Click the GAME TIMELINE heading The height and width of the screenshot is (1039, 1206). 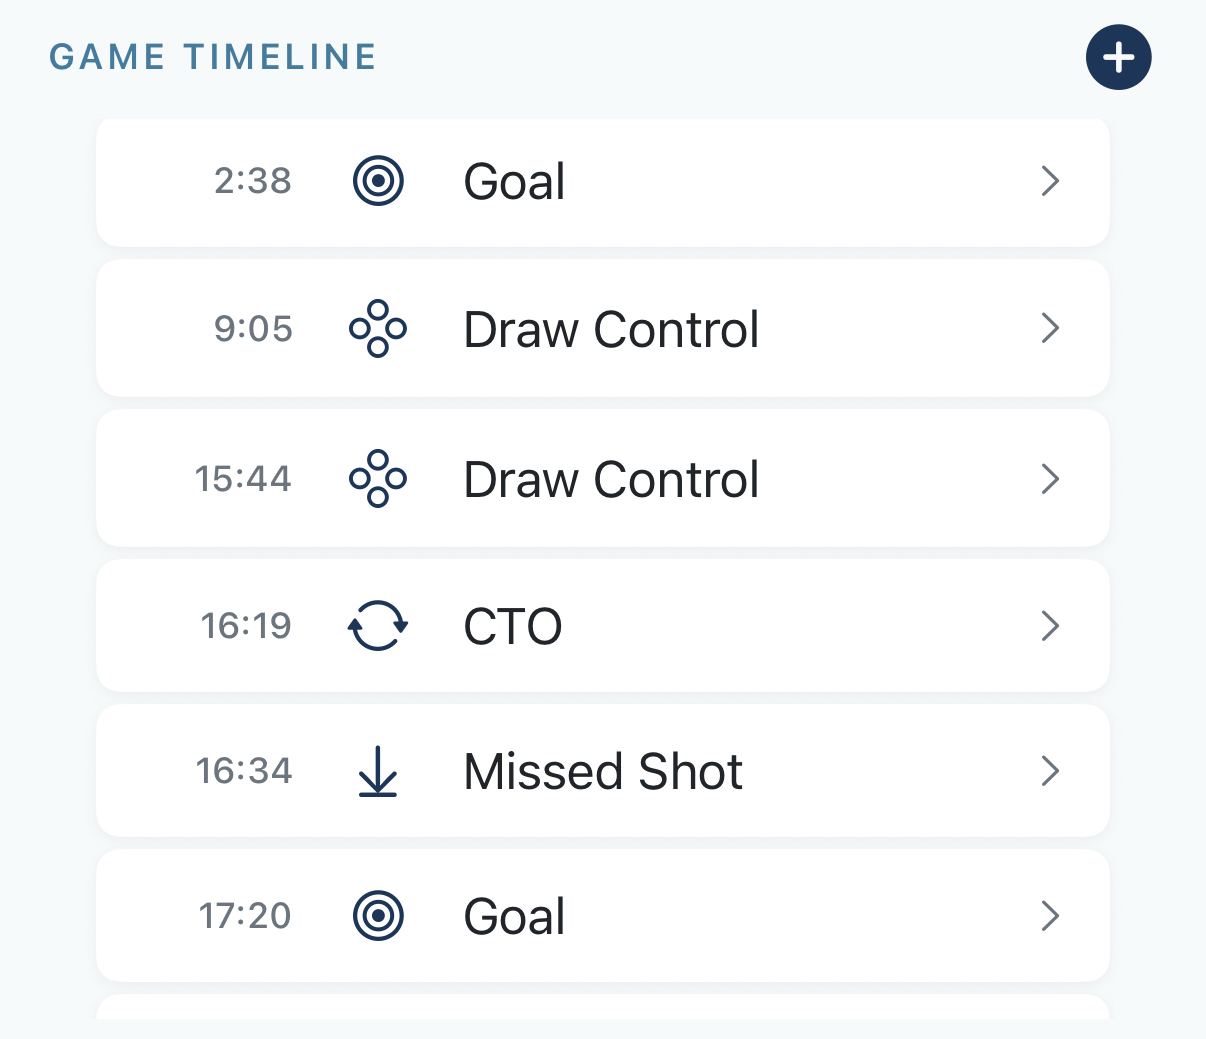(x=212, y=57)
